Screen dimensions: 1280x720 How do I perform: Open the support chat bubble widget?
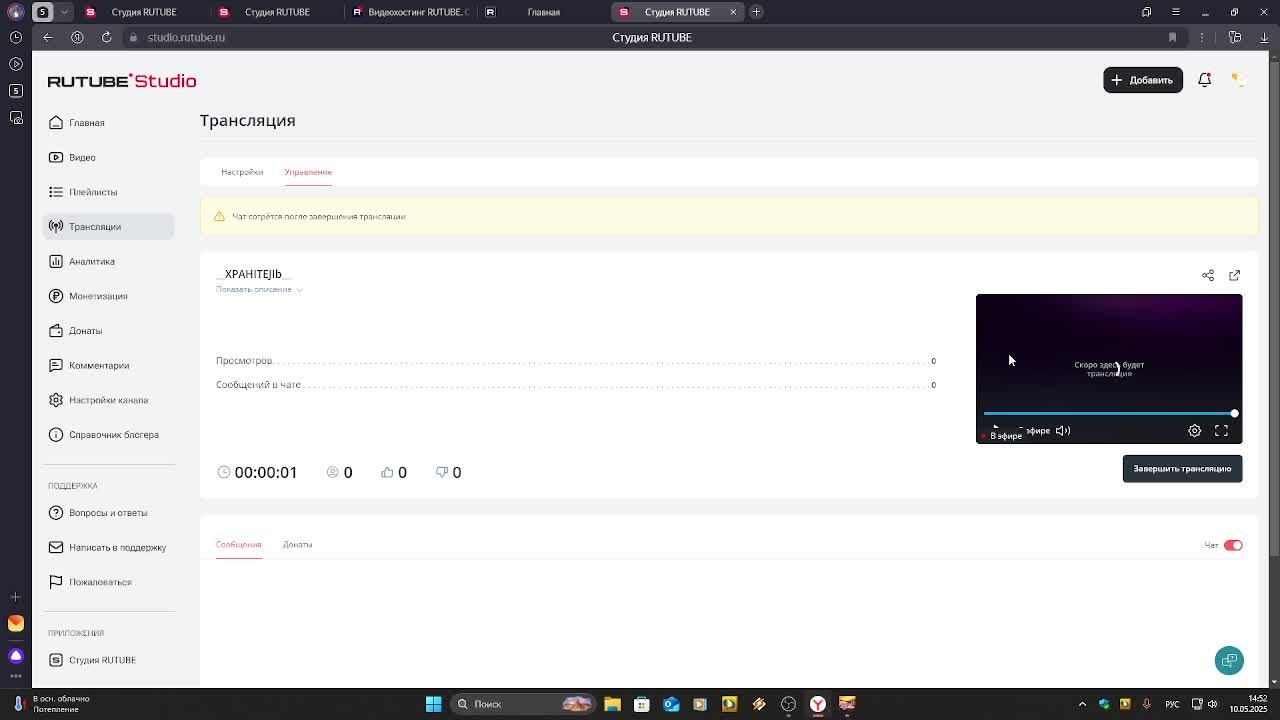pos(1229,660)
